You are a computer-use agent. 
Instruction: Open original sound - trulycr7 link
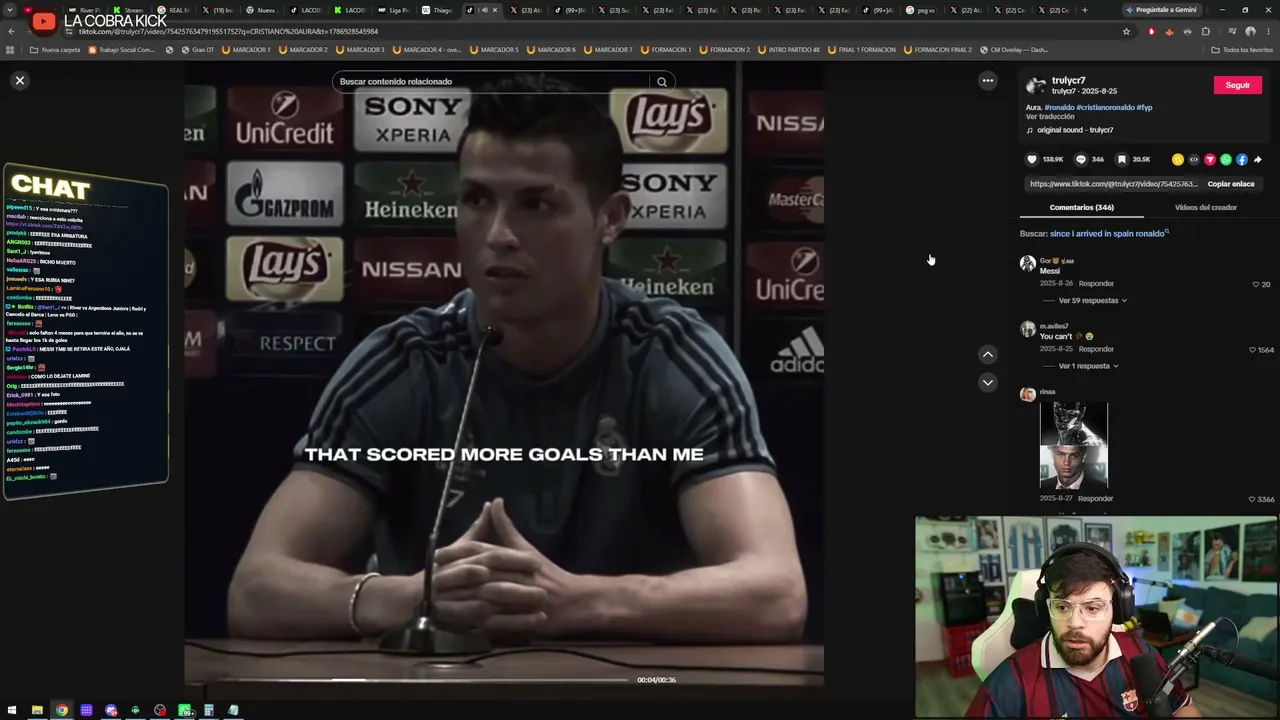point(1075,130)
